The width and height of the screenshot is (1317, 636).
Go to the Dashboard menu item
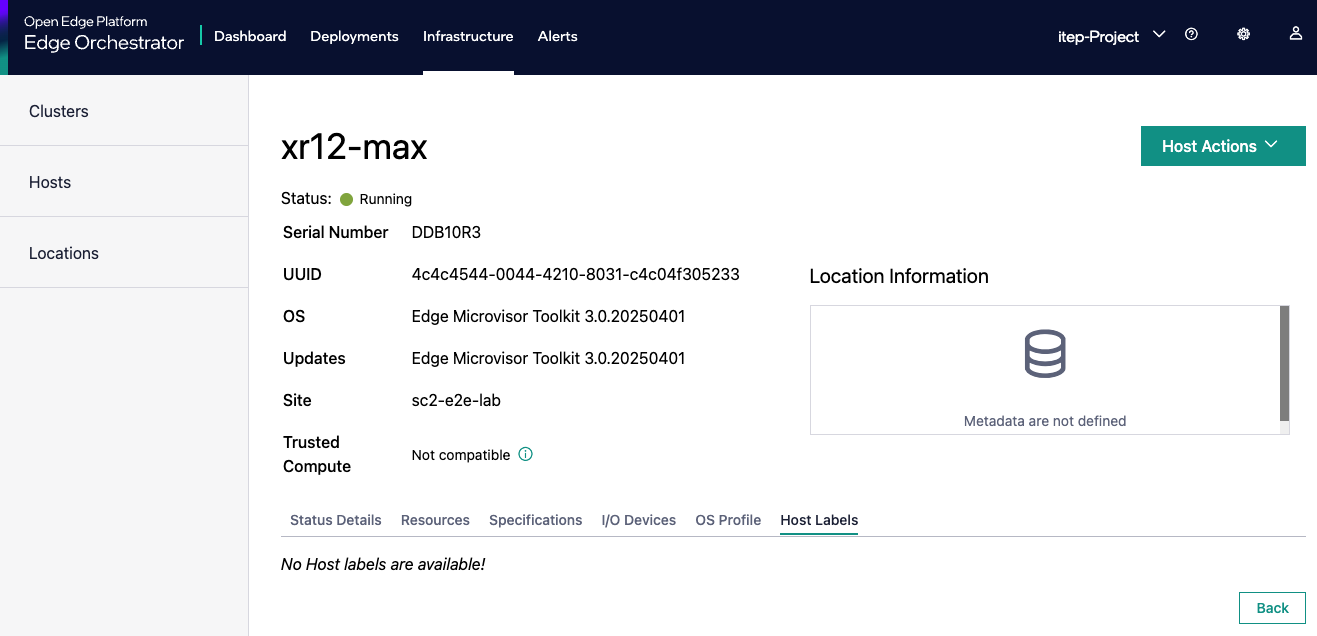click(x=250, y=36)
